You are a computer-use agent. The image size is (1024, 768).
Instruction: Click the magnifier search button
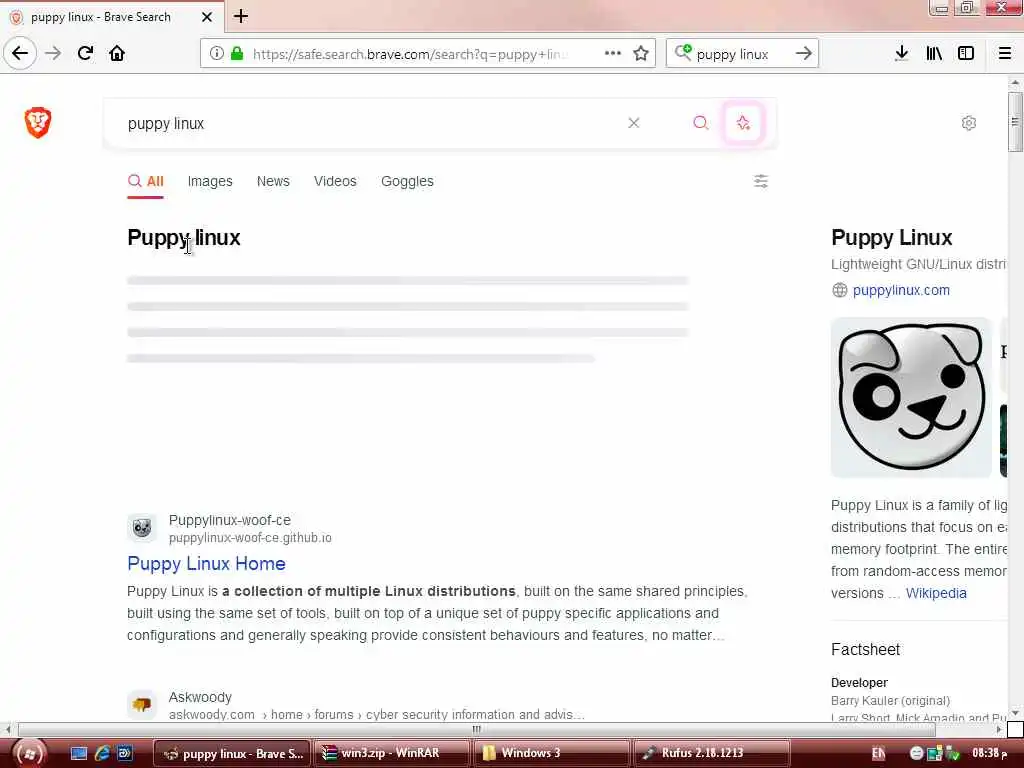coord(700,123)
